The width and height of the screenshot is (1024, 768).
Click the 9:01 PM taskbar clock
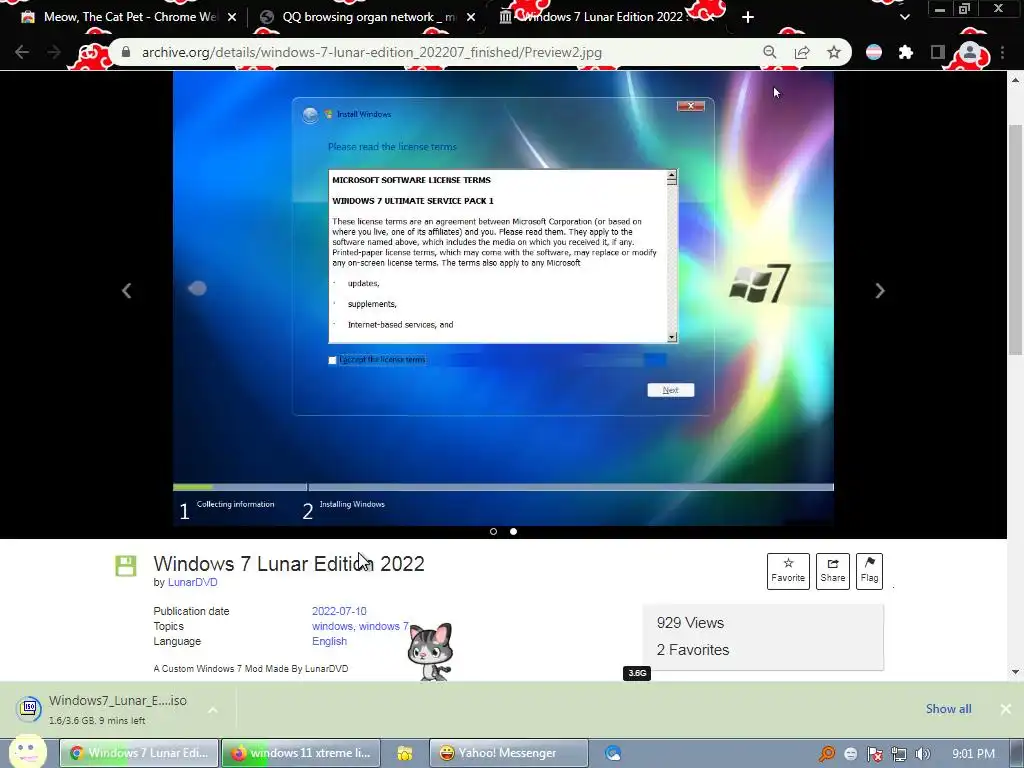coord(973,754)
